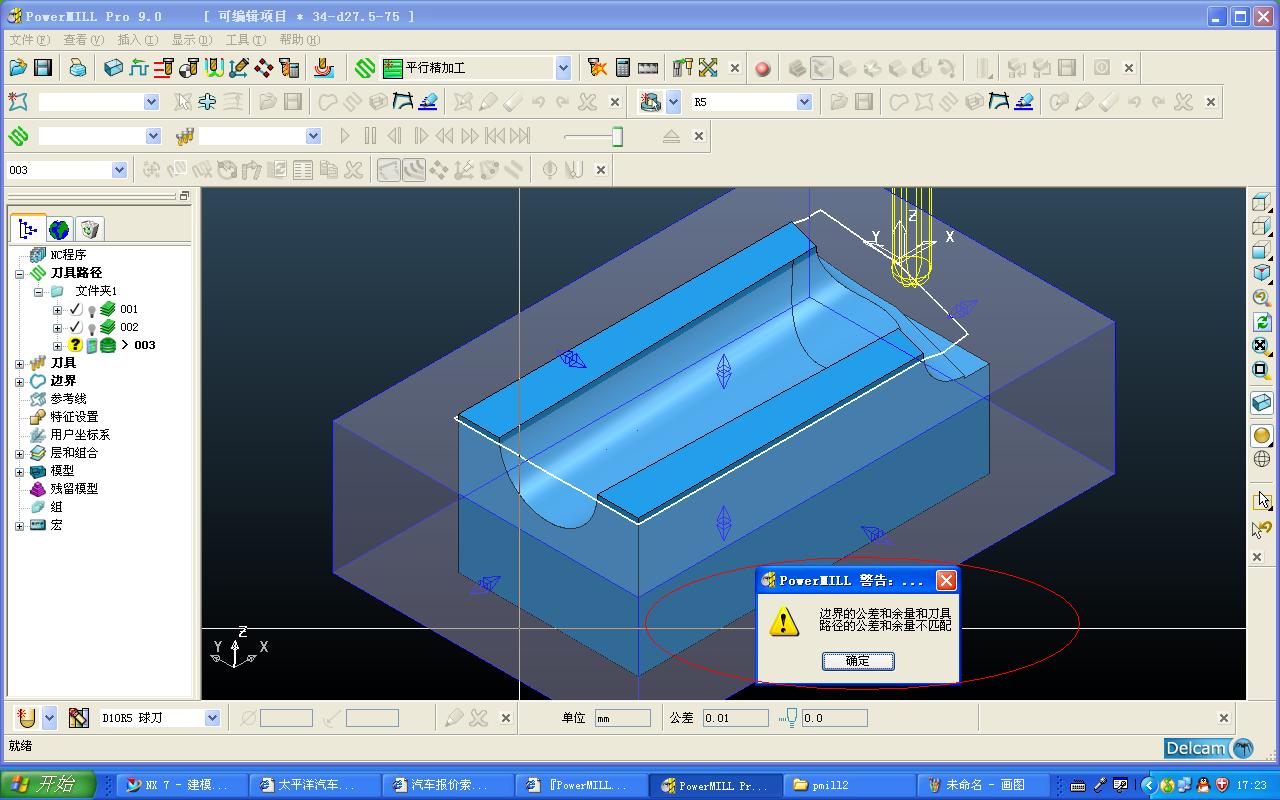Toggle the checkmark on toolpath 001
Viewport: 1280px width, 800px height.
coord(75,309)
